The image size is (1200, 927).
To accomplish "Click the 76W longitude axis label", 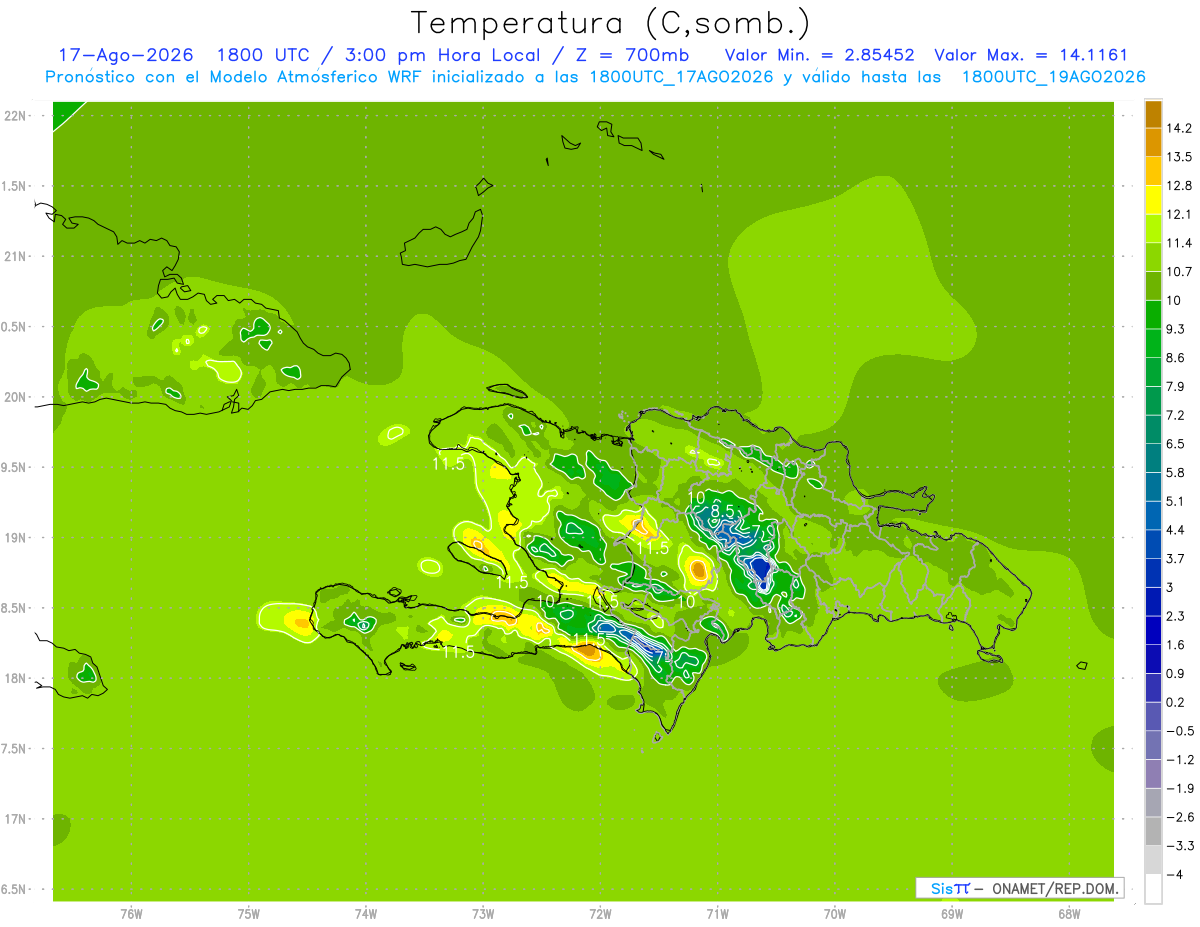I will click(131, 914).
